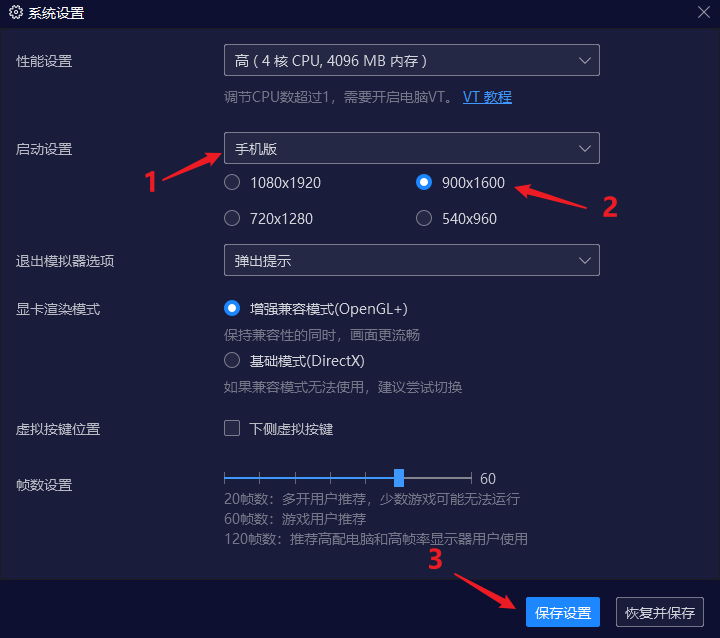
Task: Click the chevron arrow on performance dropdown
Action: pyautogui.click(x=585, y=60)
